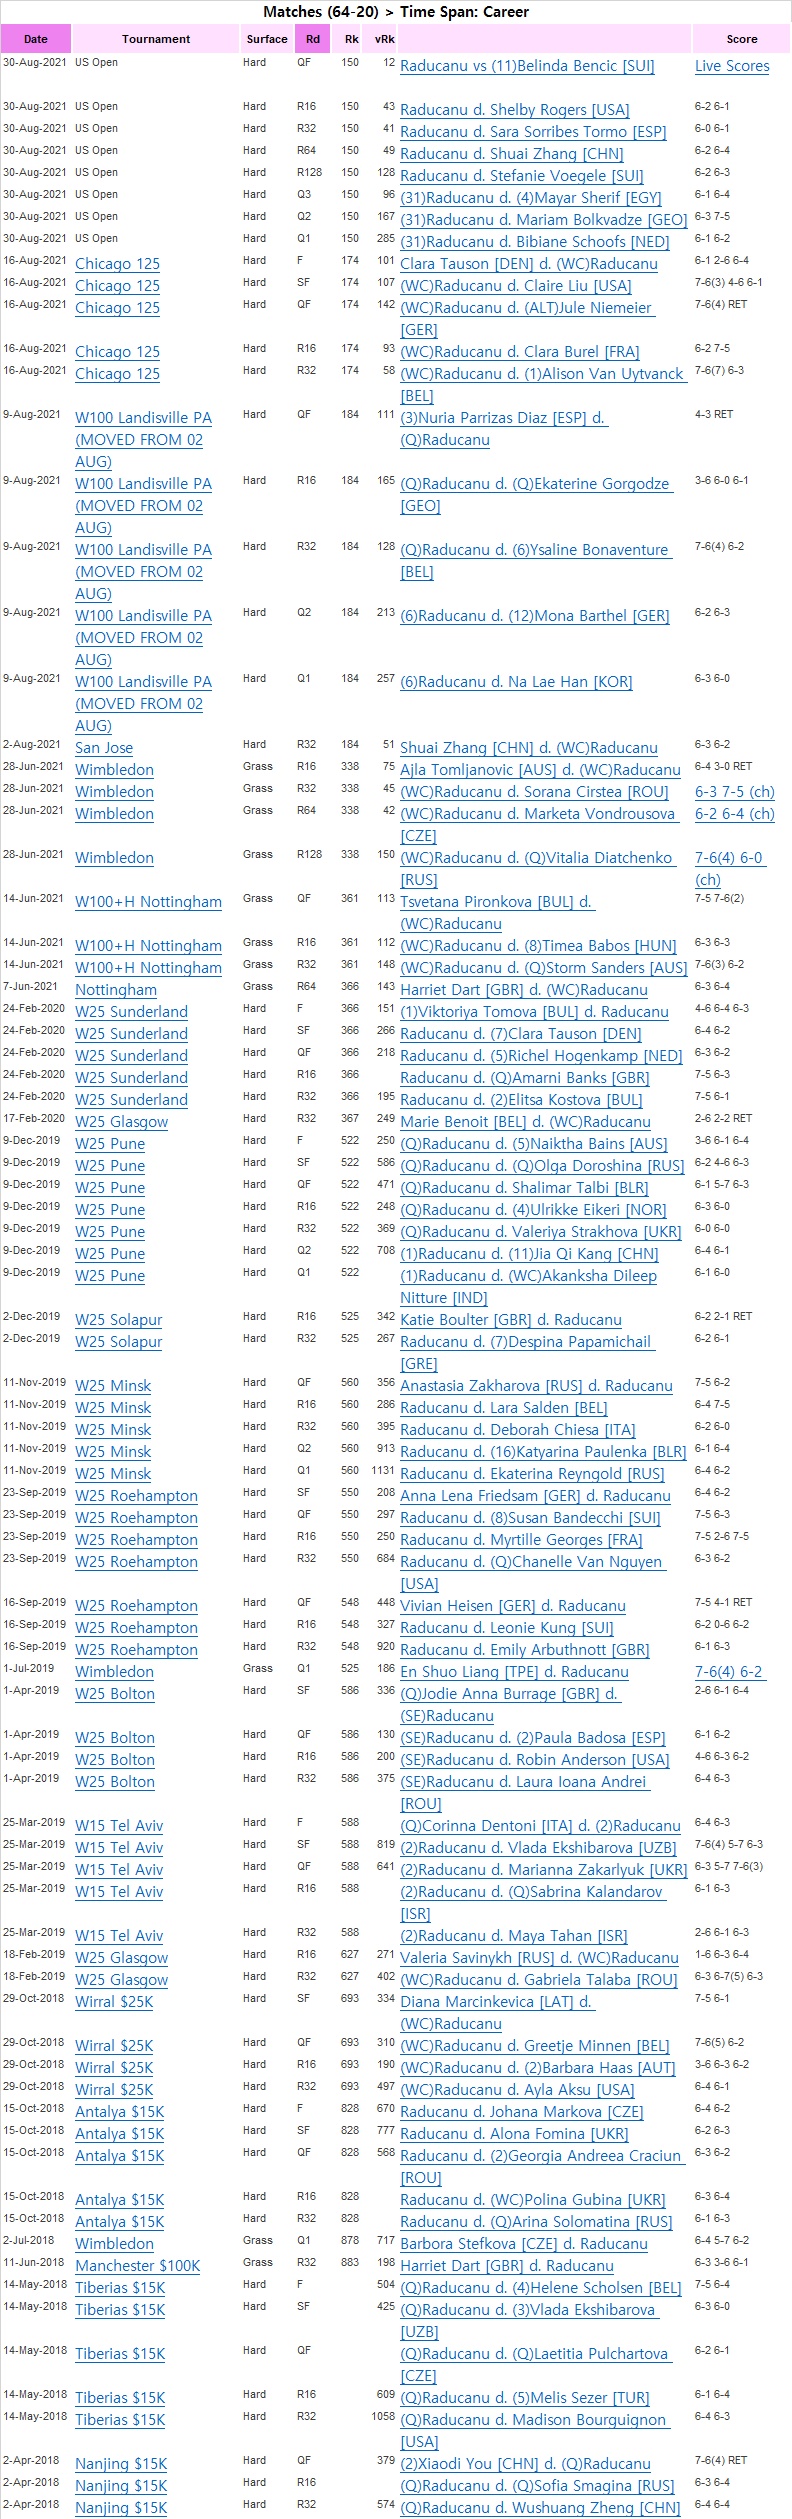Open En Shuo Liang d. Raducanu match
The width and height of the screenshot is (792, 2519).
point(514,1672)
